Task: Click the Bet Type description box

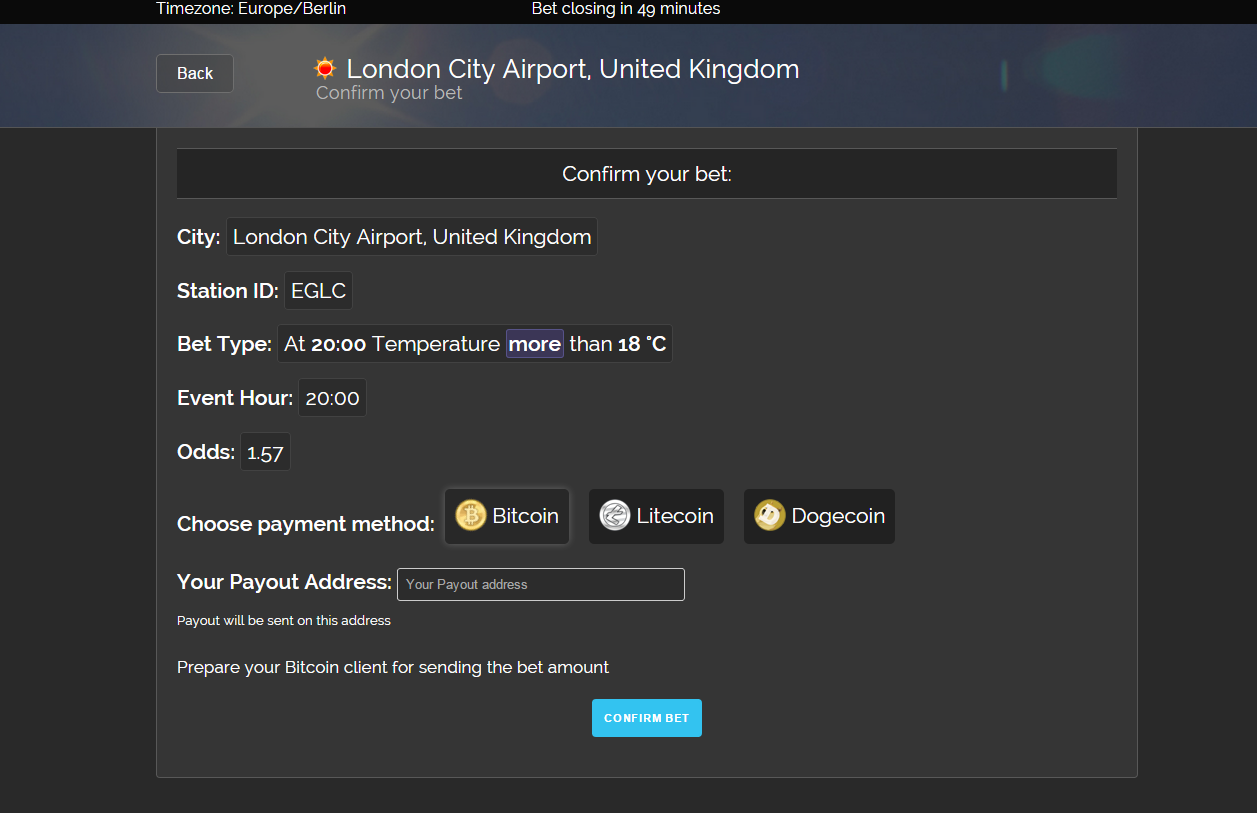Action: 475,343
